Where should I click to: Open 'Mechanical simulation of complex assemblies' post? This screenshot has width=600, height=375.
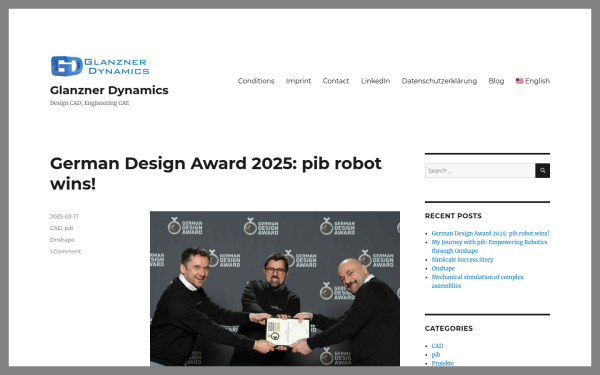[478, 281]
